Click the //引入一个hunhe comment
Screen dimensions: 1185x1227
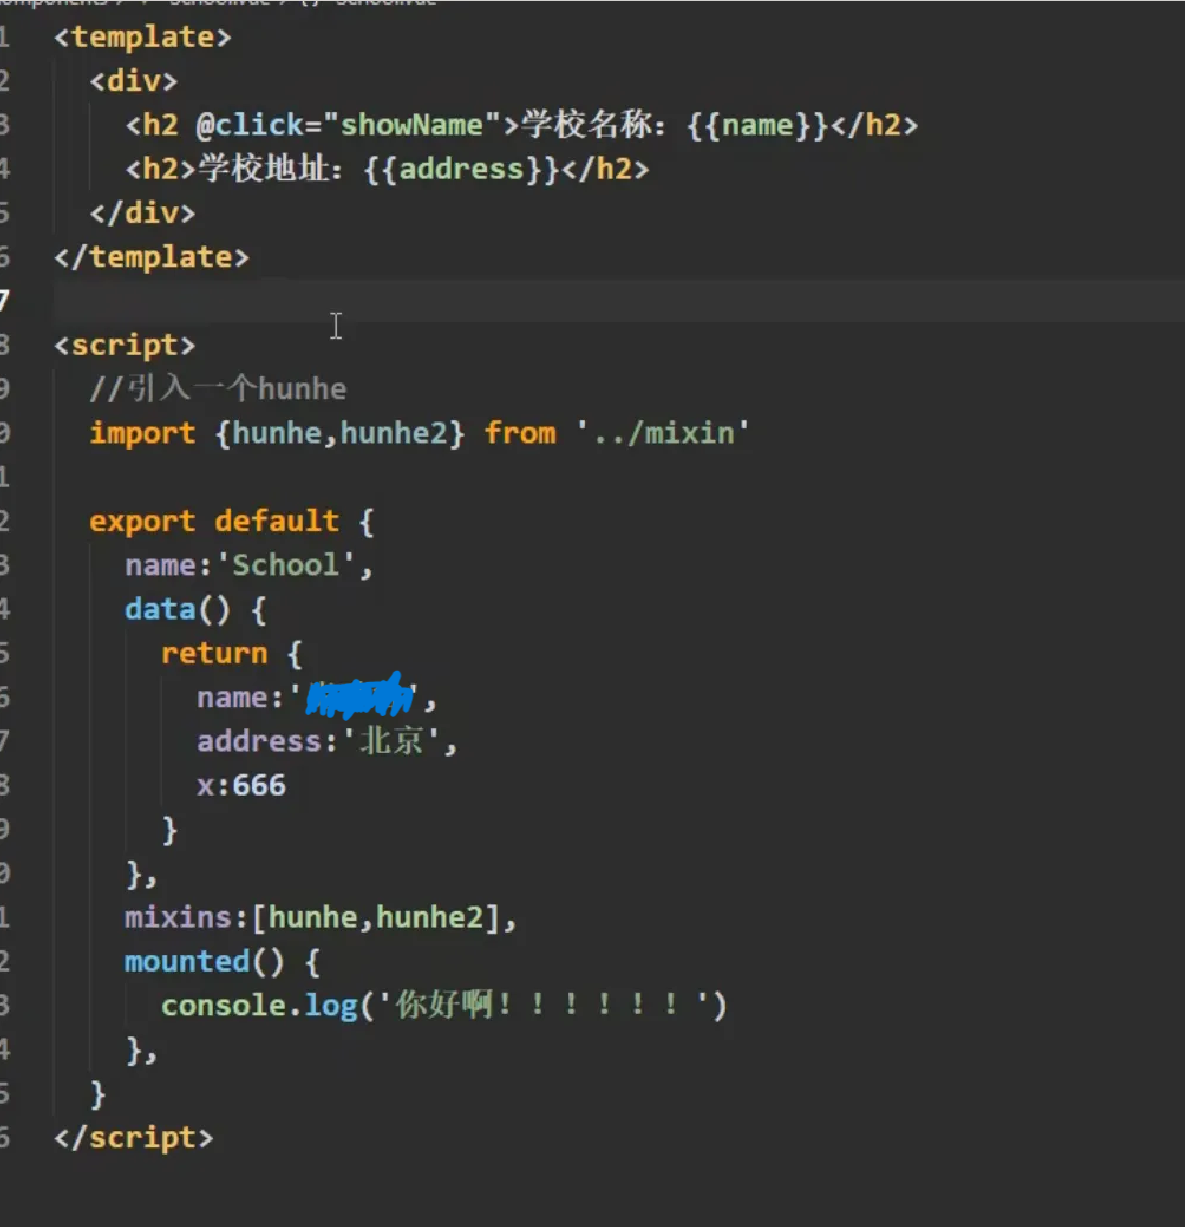tap(218, 389)
